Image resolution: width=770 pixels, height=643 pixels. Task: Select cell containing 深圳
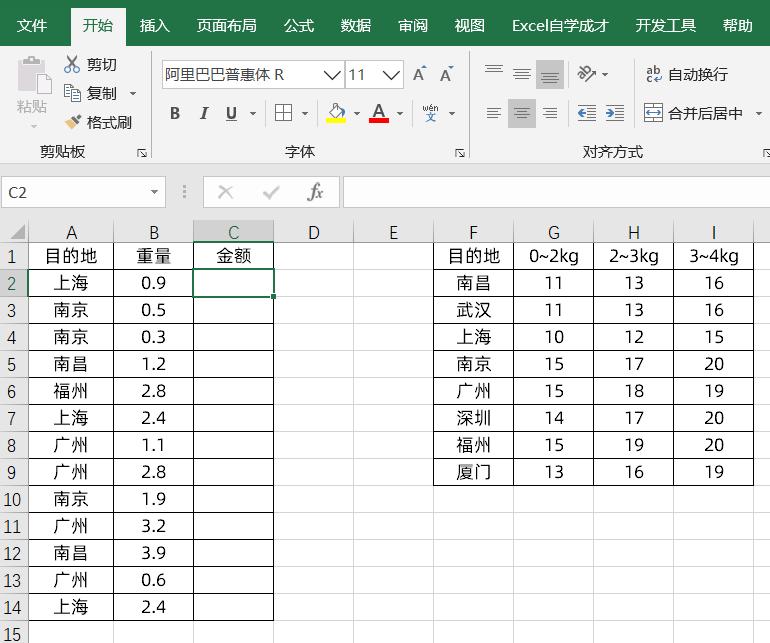[x=473, y=418]
